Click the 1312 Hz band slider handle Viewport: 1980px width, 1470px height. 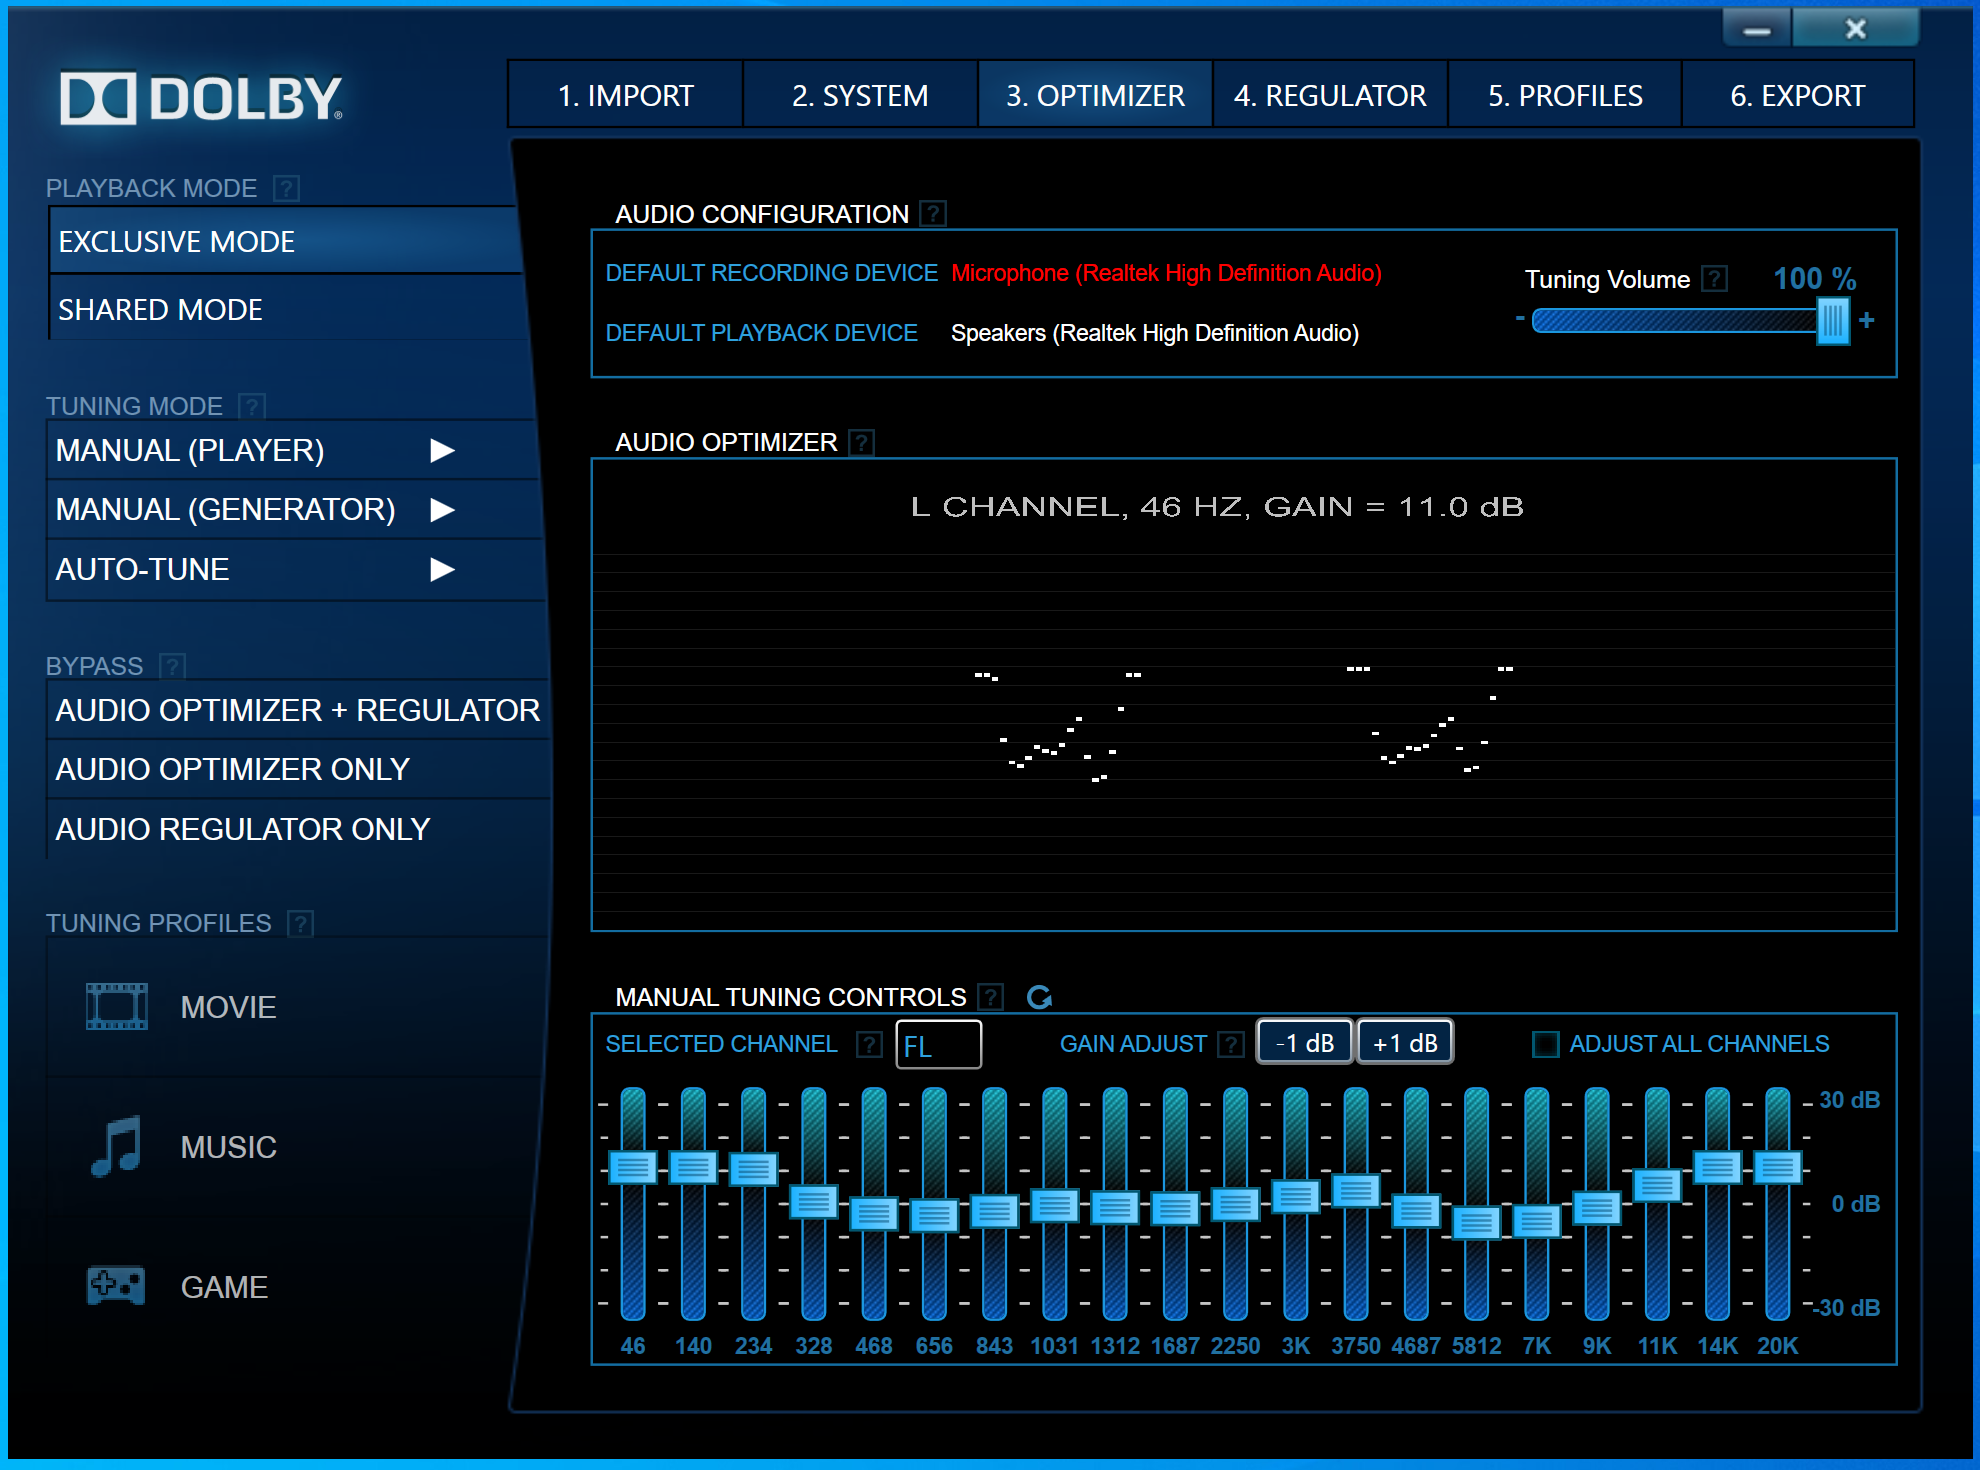tap(1115, 1208)
